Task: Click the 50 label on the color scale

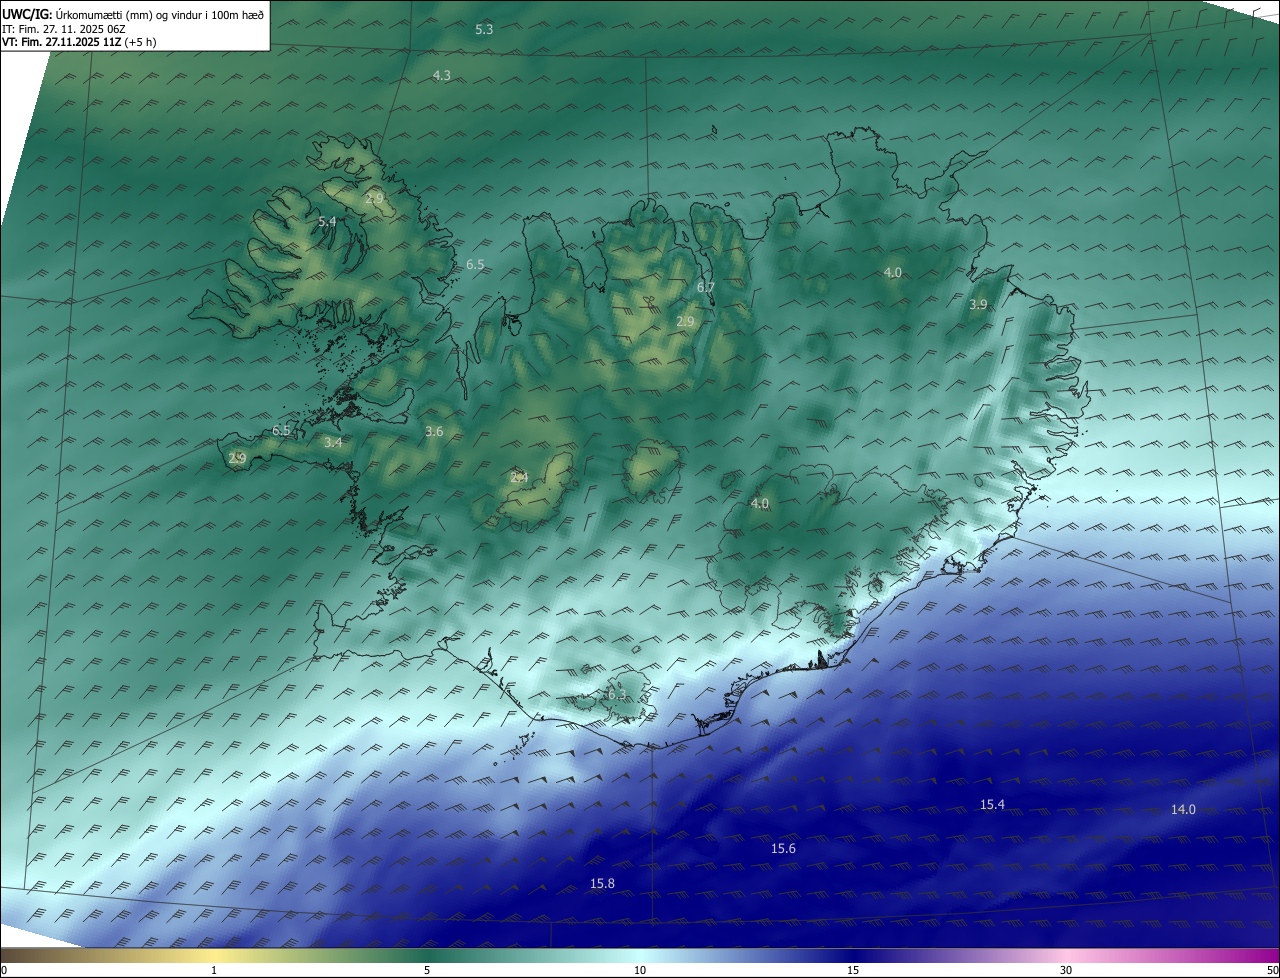Action: (x=1272, y=971)
